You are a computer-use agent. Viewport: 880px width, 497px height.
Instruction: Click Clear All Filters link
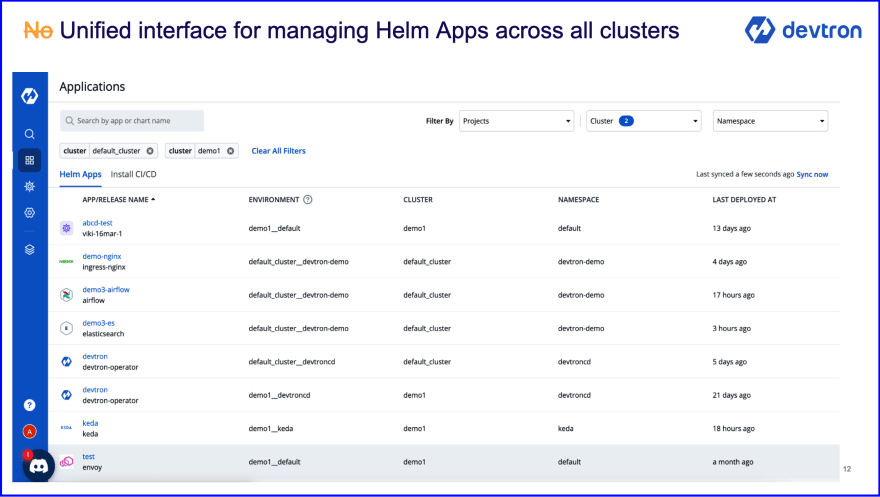(x=278, y=151)
